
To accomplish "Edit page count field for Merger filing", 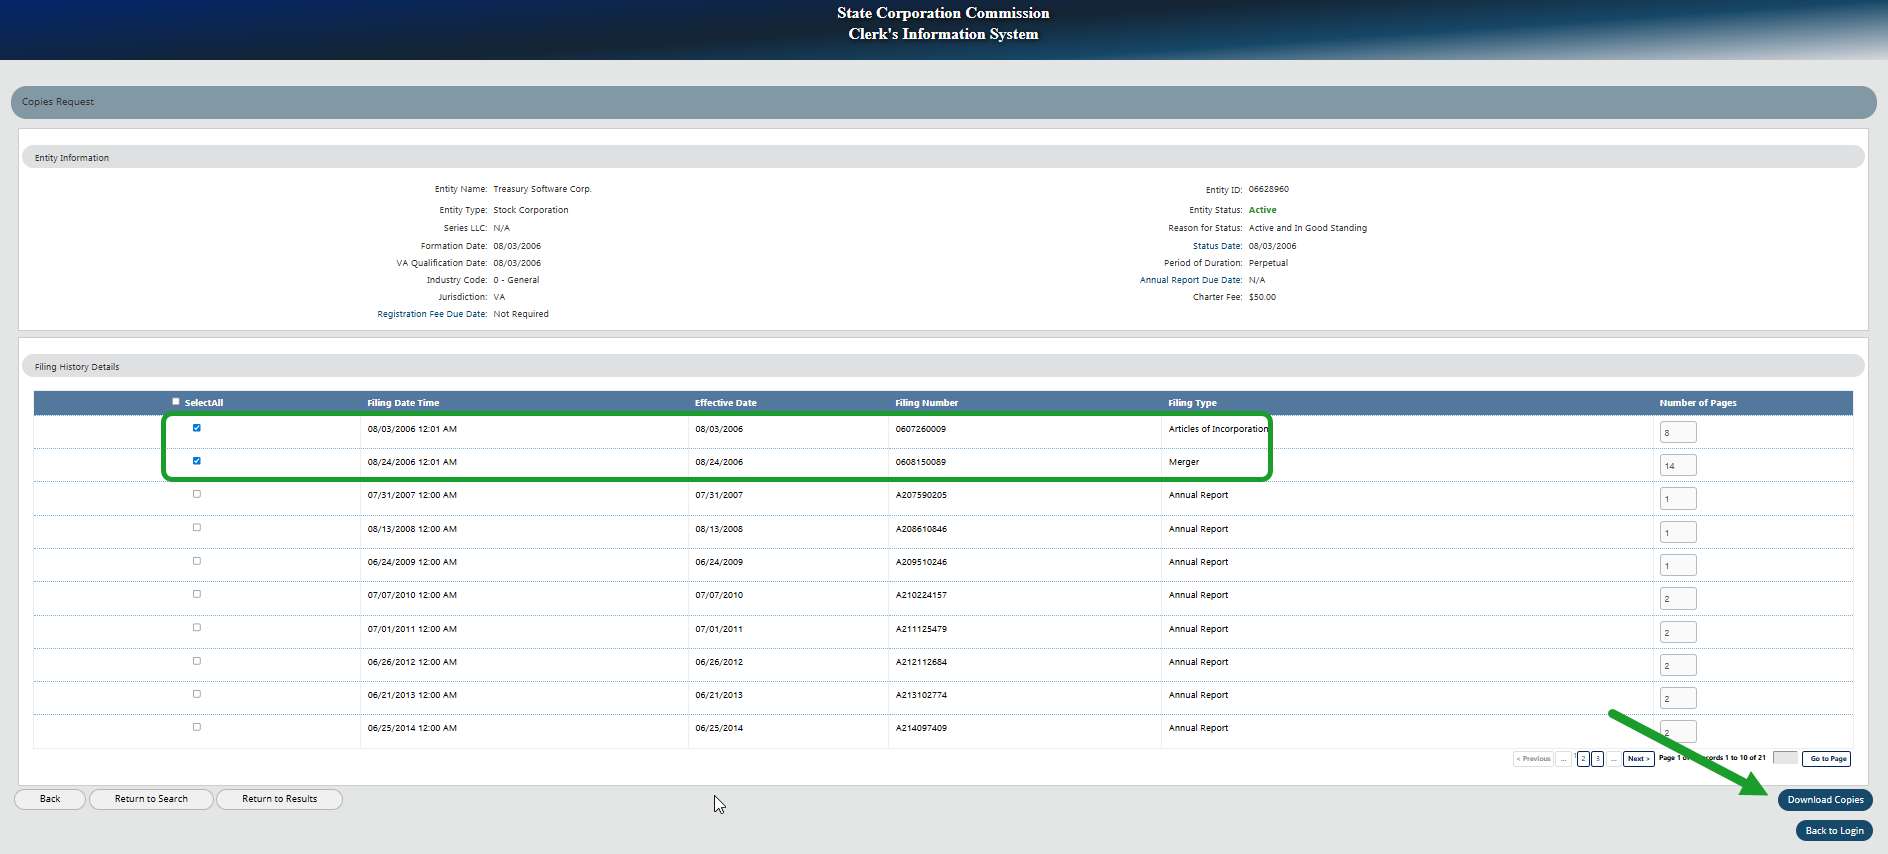I will click(x=1678, y=466).
